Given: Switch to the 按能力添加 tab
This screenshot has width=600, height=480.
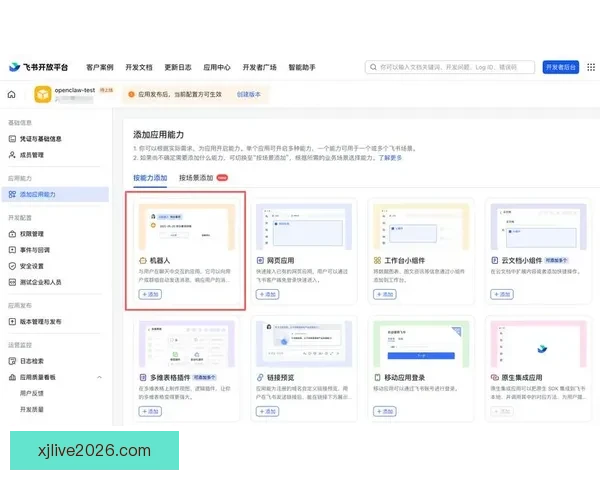Looking at the screenshot, I should 150,178.
